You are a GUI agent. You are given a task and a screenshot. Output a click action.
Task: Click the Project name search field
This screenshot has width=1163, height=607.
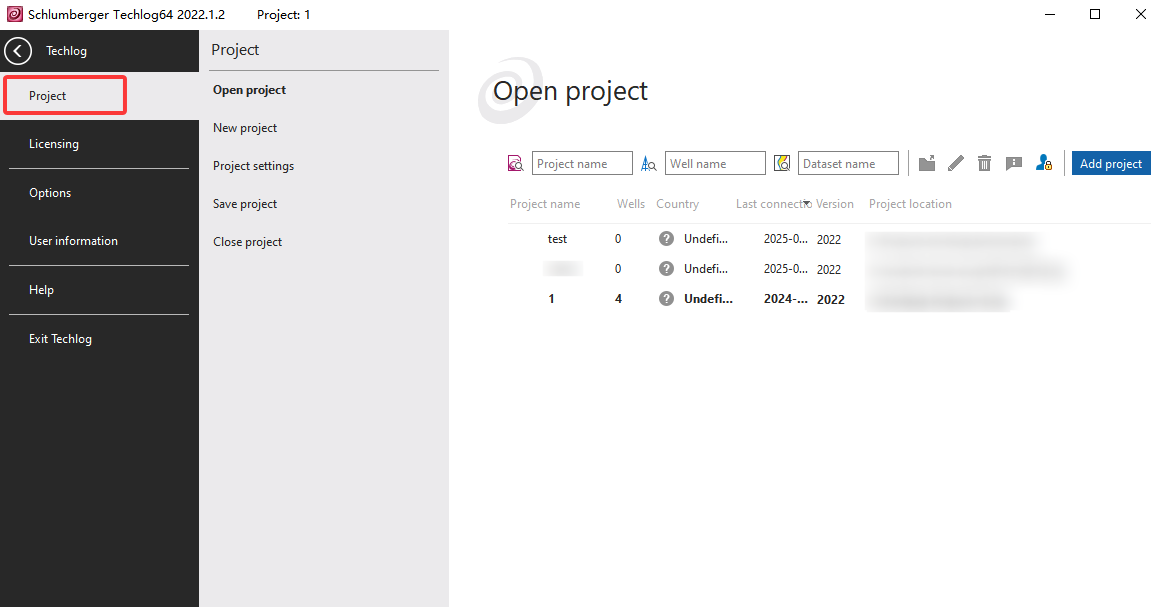(582, 163)
